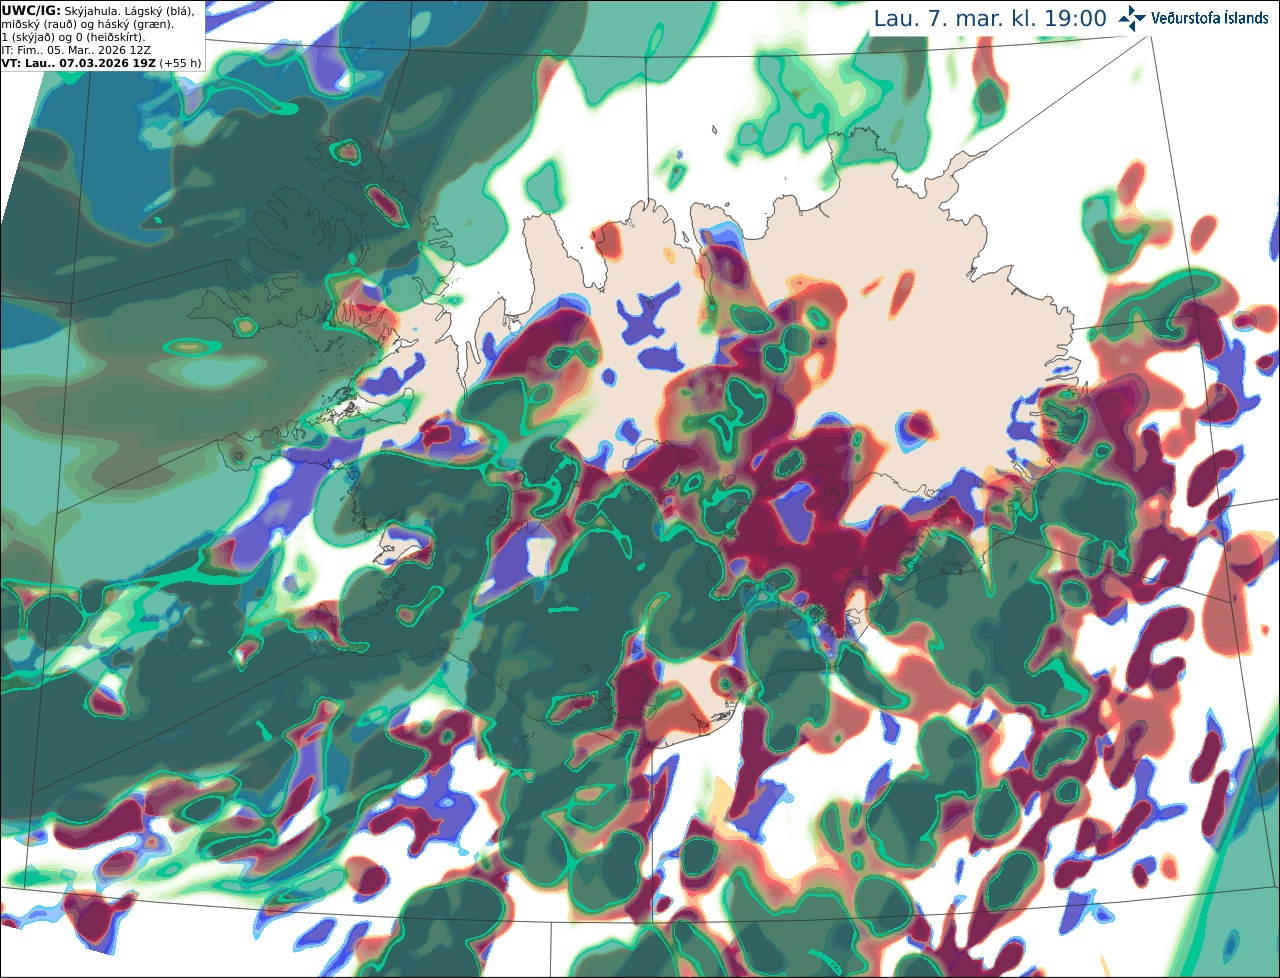The height and width of the screenshot is (978, 1280).
Task: Click the 'Veðurstofa Íslands' logo text
Action: click(1210, 18)
